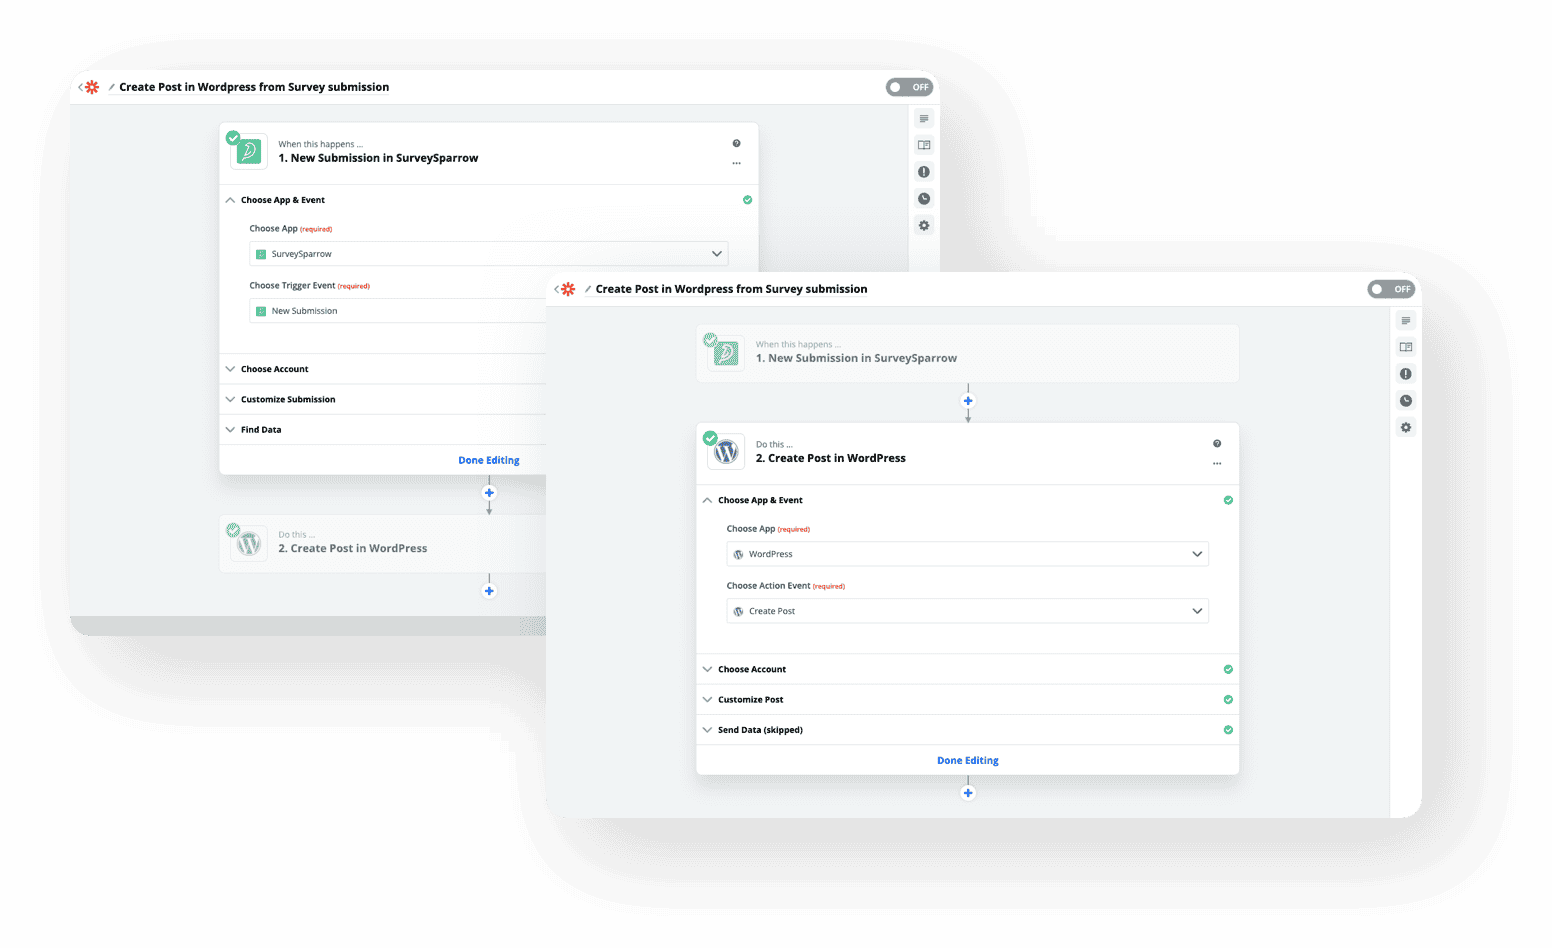1552x948 pixels.
Task: Open history clock icon in front window sidebar
Action: coord(1406,401)
